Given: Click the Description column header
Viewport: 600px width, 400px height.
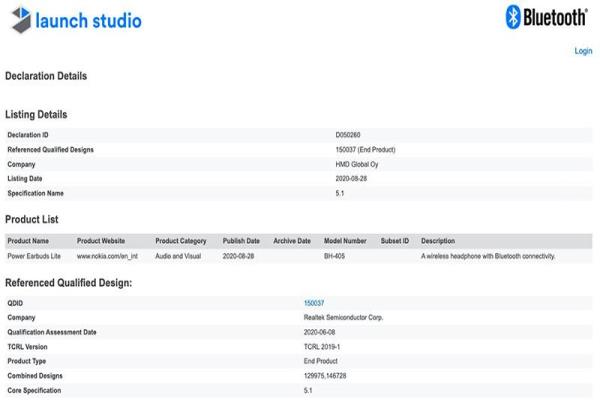Looking at the screenshot, I should [438, 241].
